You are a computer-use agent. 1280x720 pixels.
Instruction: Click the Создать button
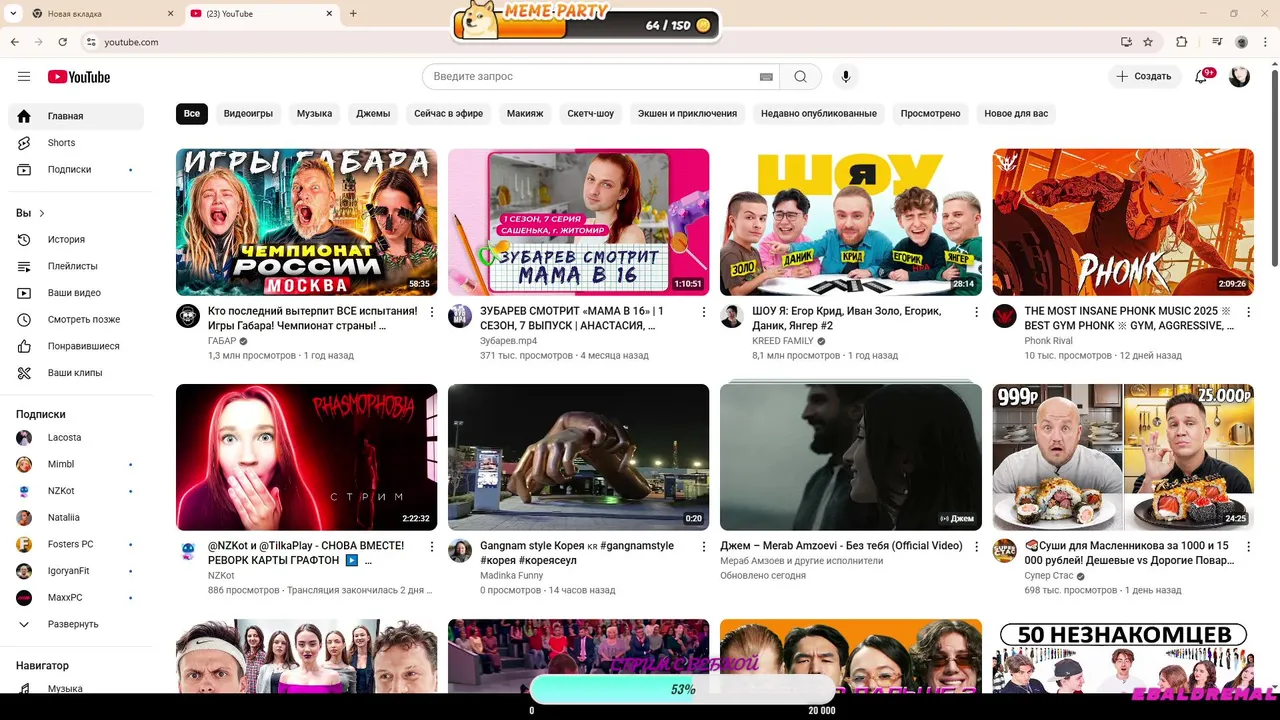1144,77
